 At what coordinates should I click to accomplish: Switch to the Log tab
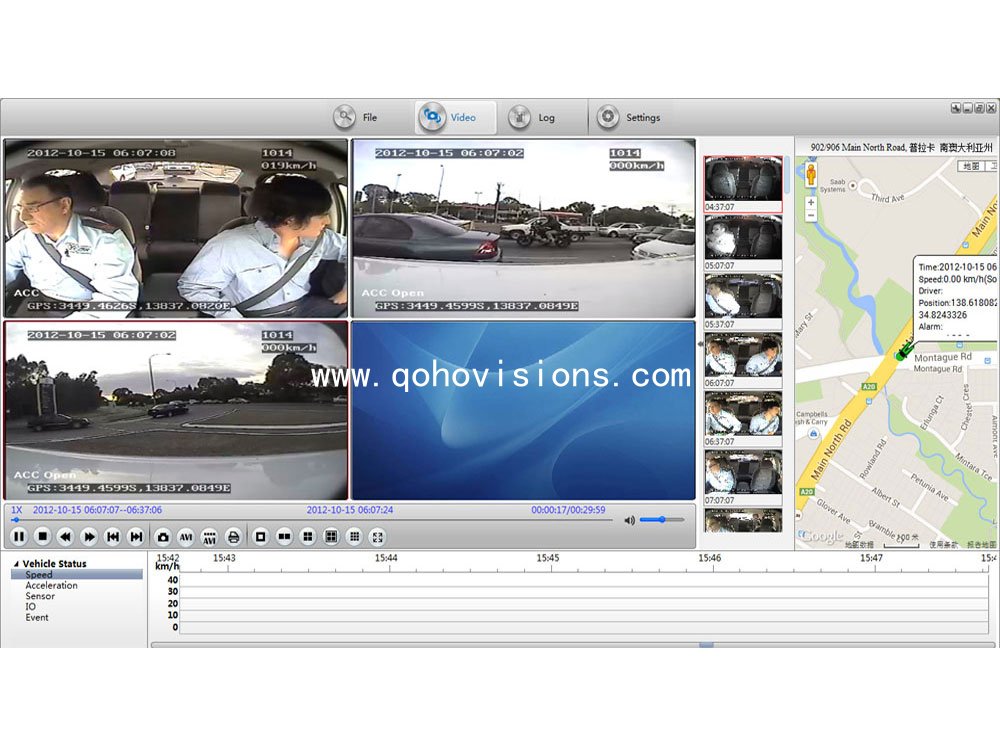click(535, 116)
